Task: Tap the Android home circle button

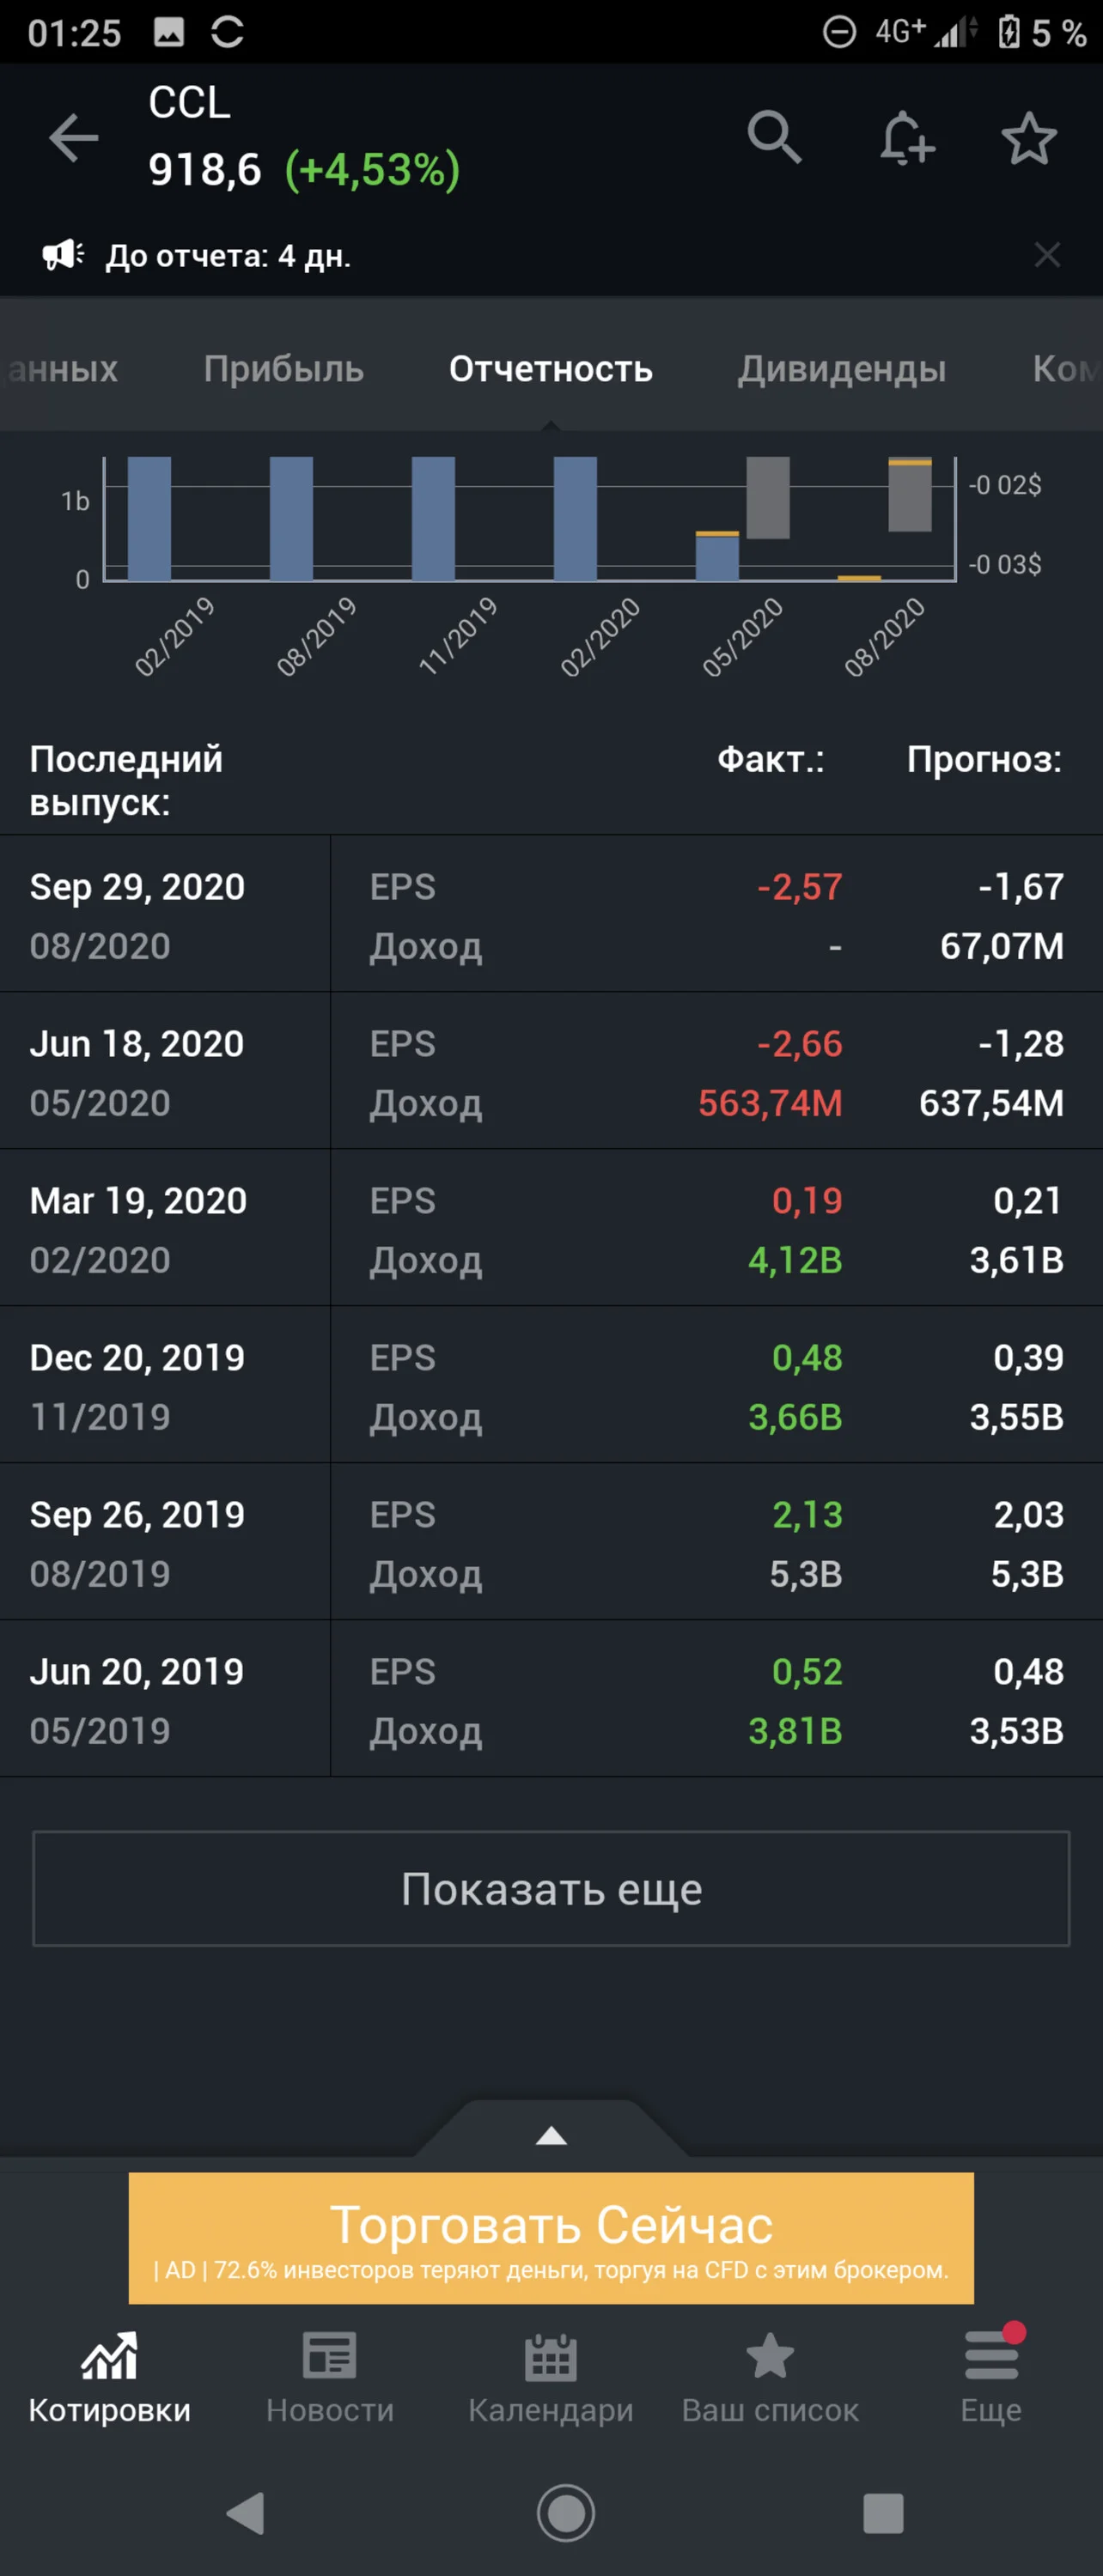Action: coord(566,2513)
